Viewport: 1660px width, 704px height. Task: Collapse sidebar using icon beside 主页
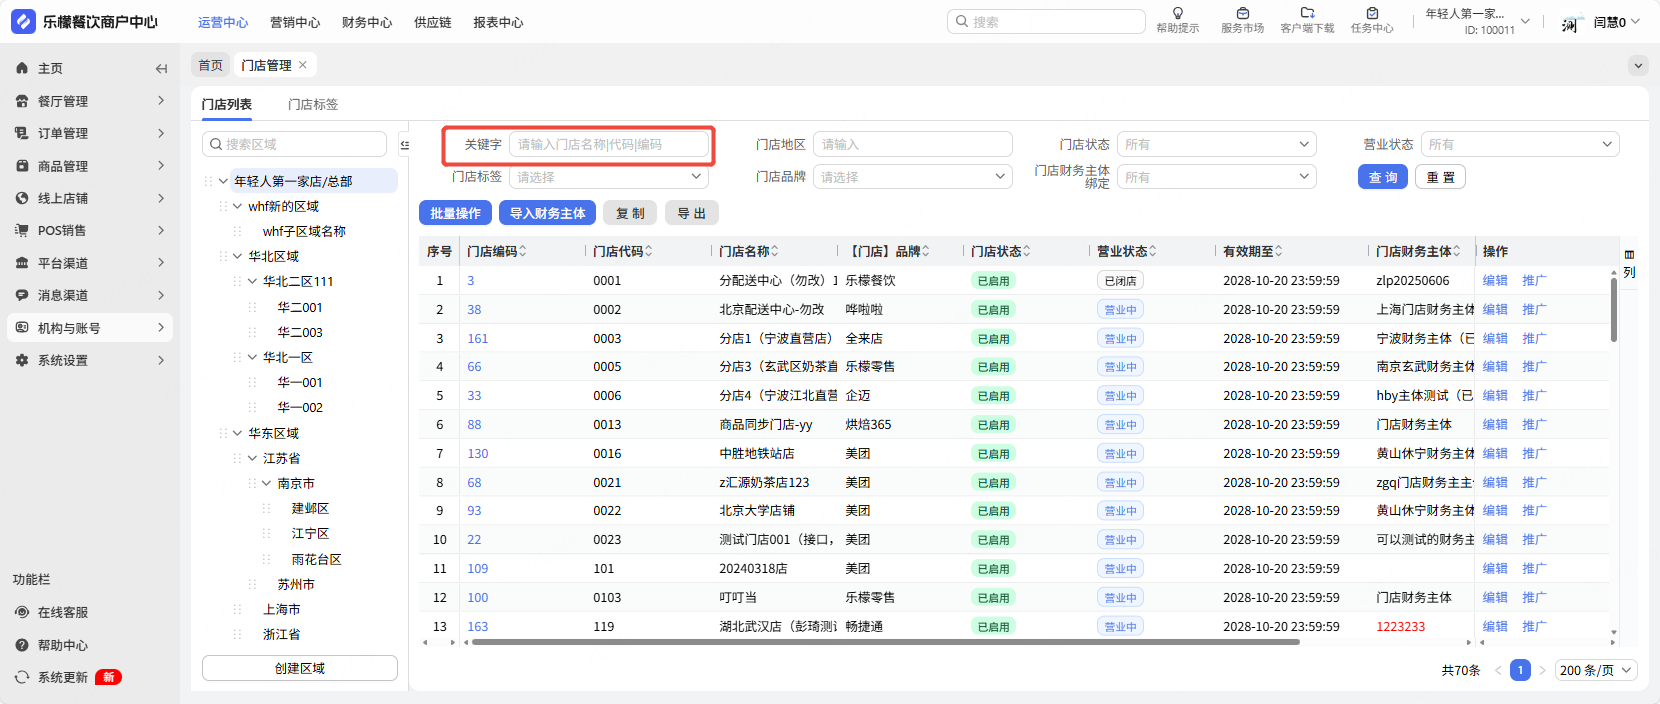point(161,69)
